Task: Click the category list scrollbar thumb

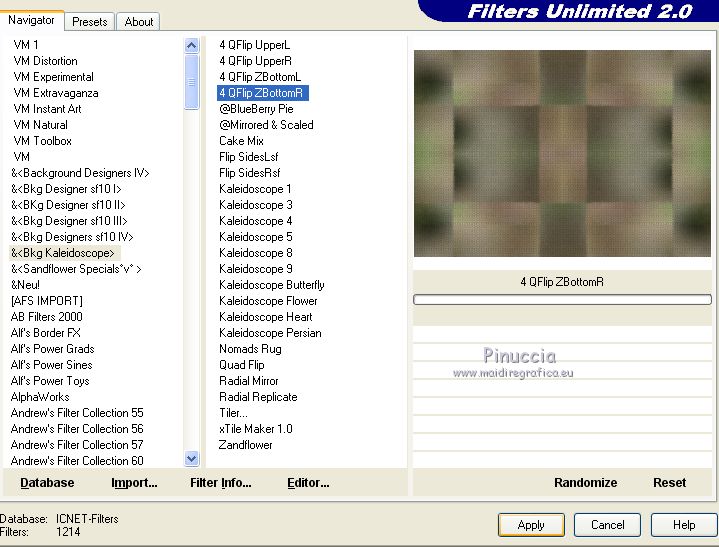Action: click(x=191, y=82)
